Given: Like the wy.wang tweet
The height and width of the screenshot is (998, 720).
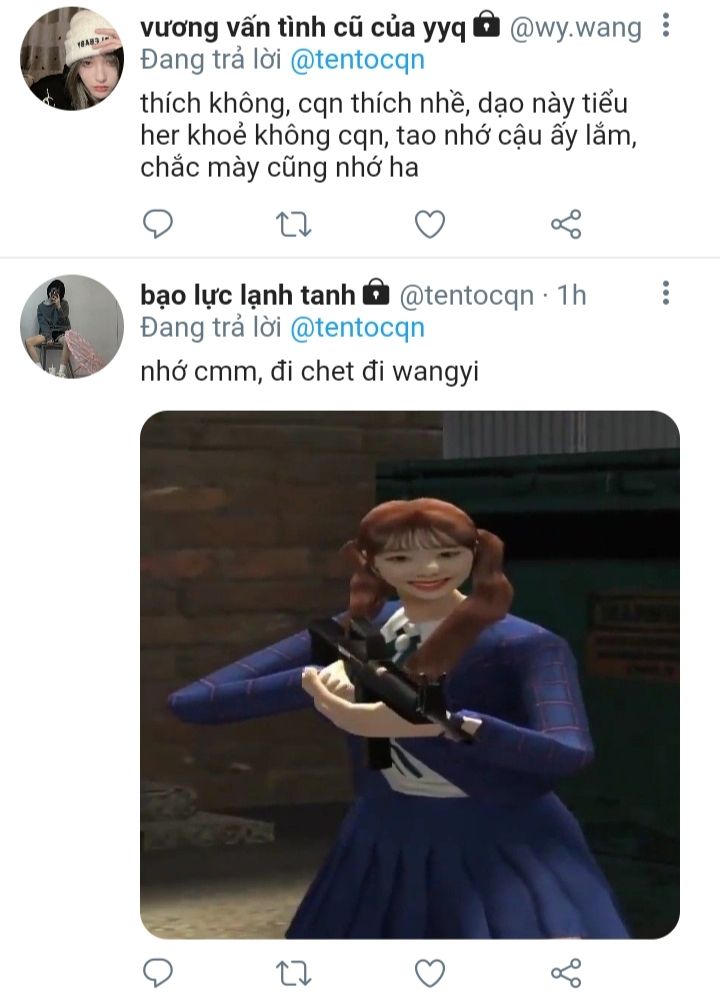Looking at the screenshot, I should click(x=430, y=225).
